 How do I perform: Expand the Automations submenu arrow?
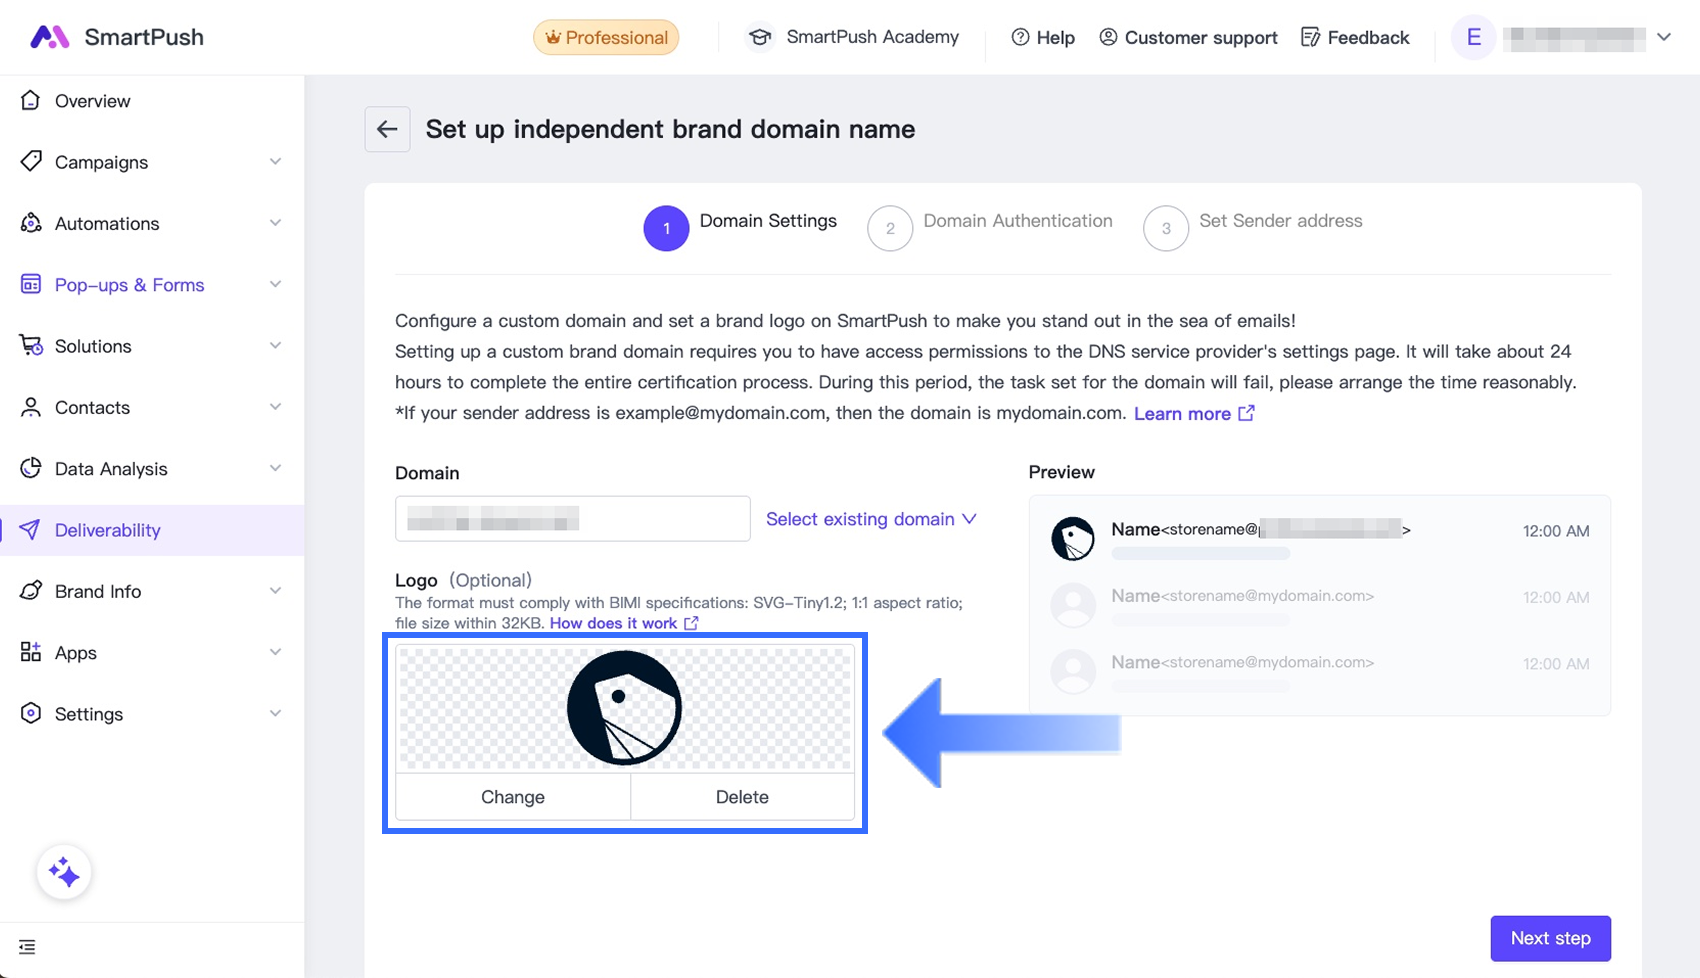pos(275,223)
